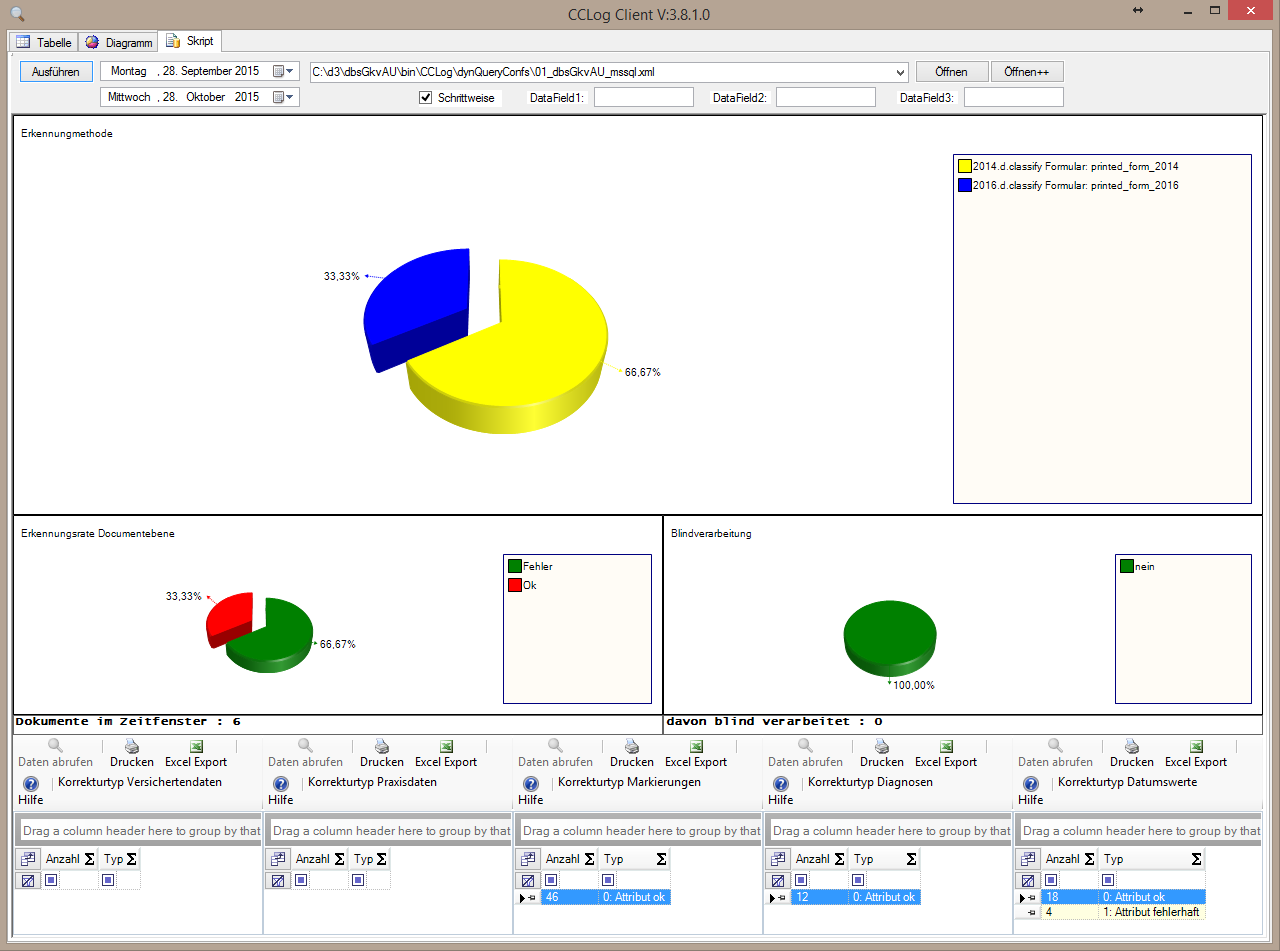
Task: Click the Drucken printer icon under Praxisdaten
Action: point(381,746)
